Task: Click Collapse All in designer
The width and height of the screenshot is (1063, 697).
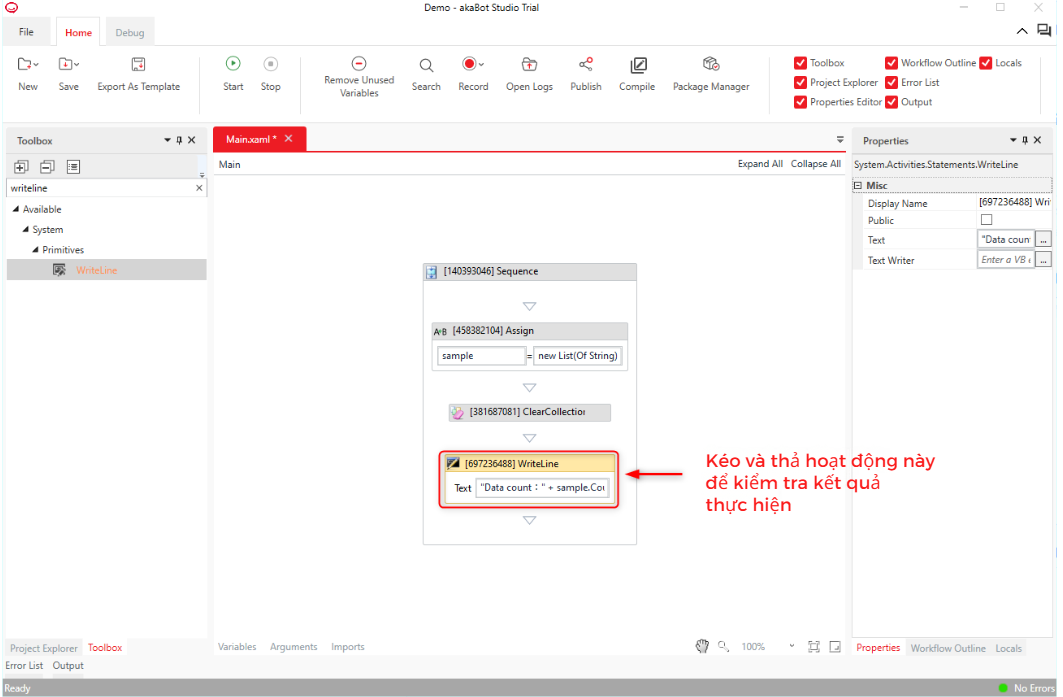Action: [816, 164]
